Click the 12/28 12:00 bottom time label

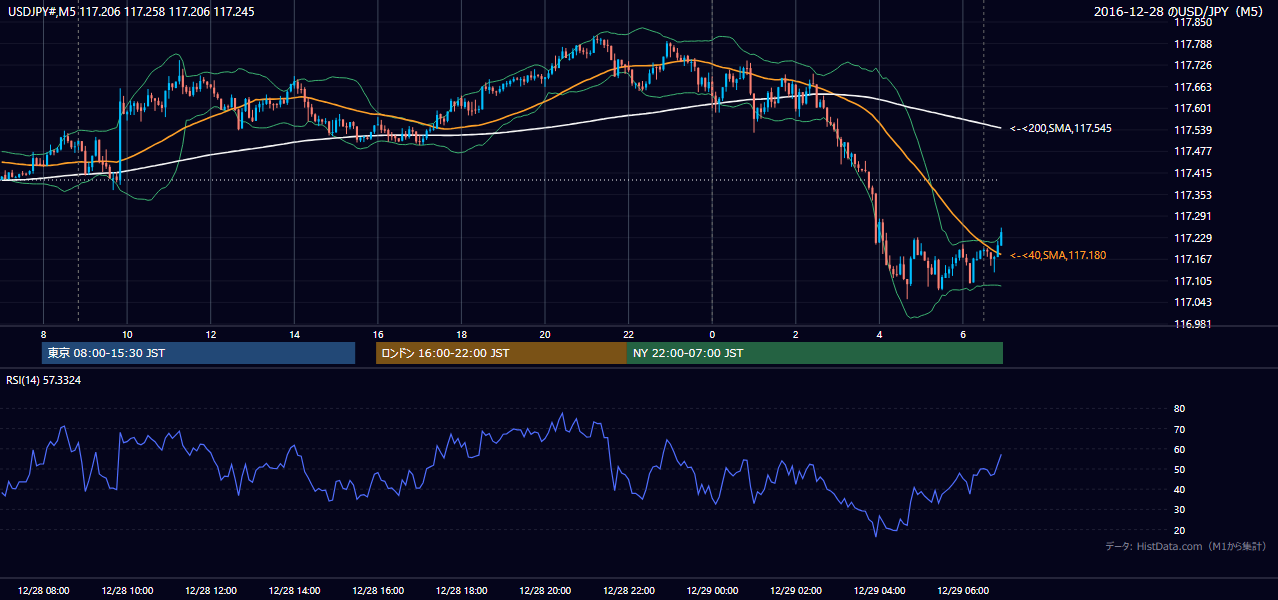211,591
